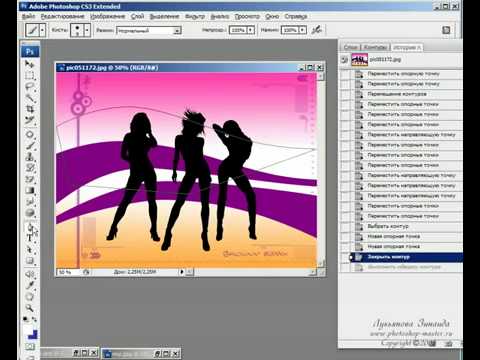The image size is (480, 360).
Task: Open the Фильтр menu
Action: click(x=195, y=16)
